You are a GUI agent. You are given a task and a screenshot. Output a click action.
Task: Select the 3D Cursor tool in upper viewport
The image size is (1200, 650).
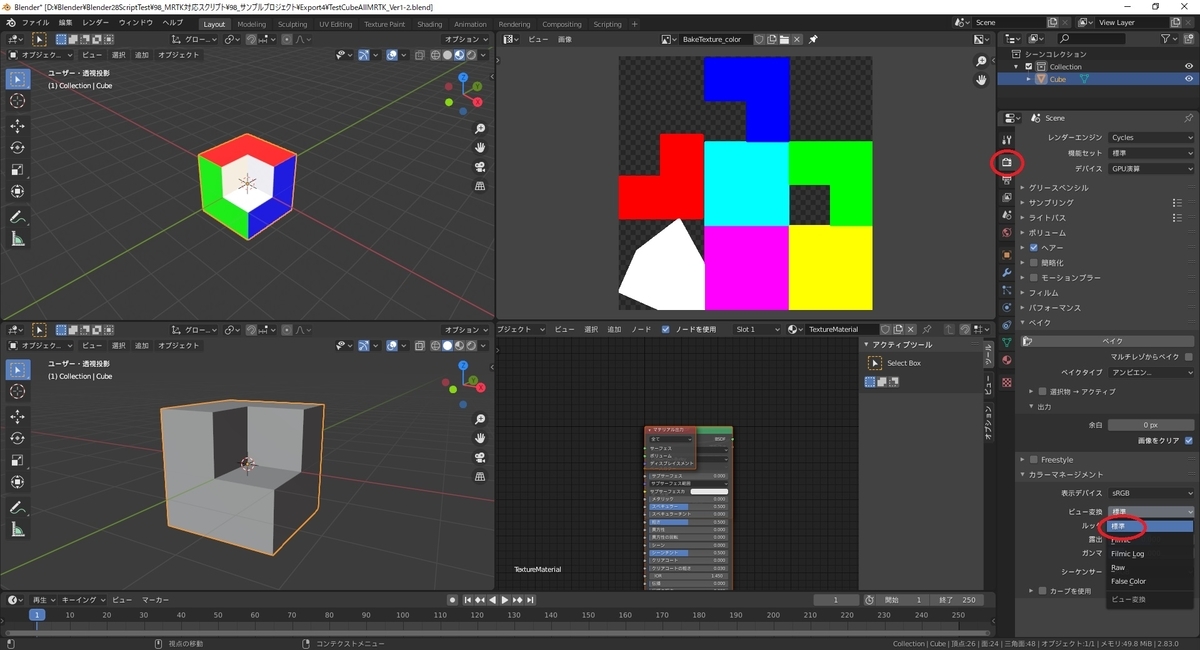[x=17, y=101]
